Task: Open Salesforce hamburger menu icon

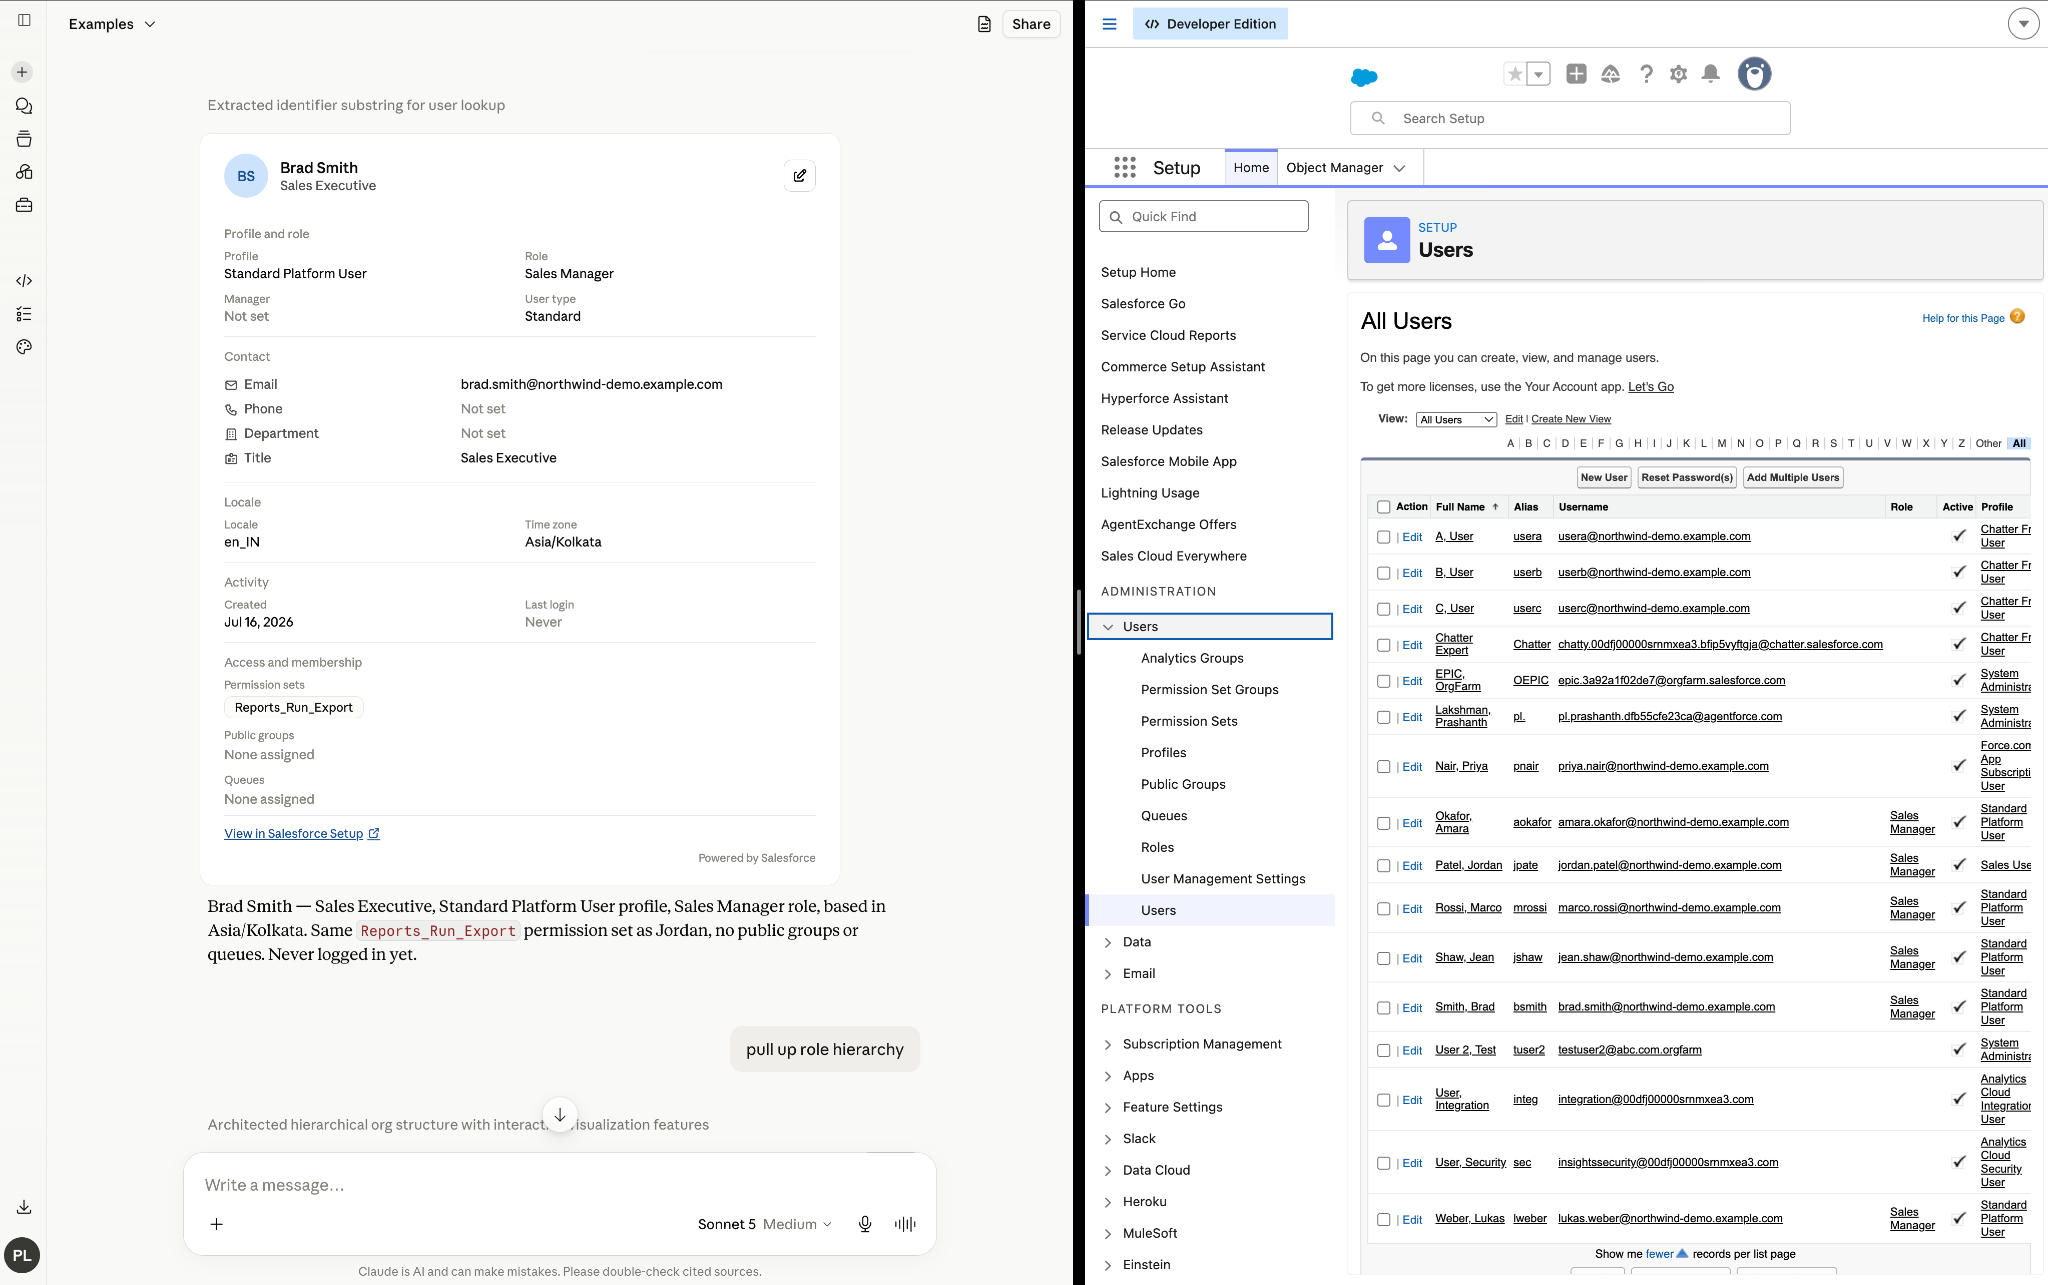Action: (x=1109, y=24)
